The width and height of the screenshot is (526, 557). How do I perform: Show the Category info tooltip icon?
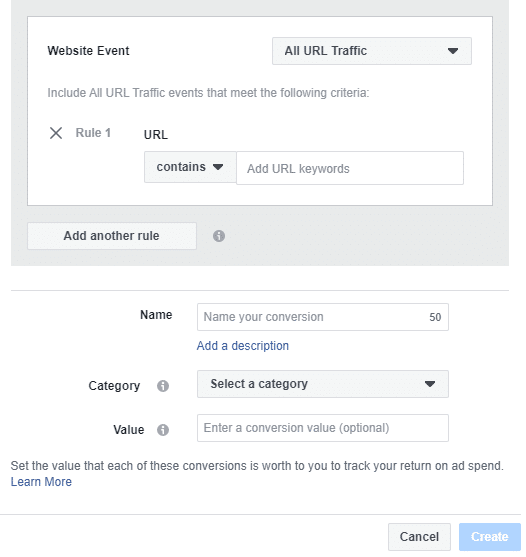(163, 386)
